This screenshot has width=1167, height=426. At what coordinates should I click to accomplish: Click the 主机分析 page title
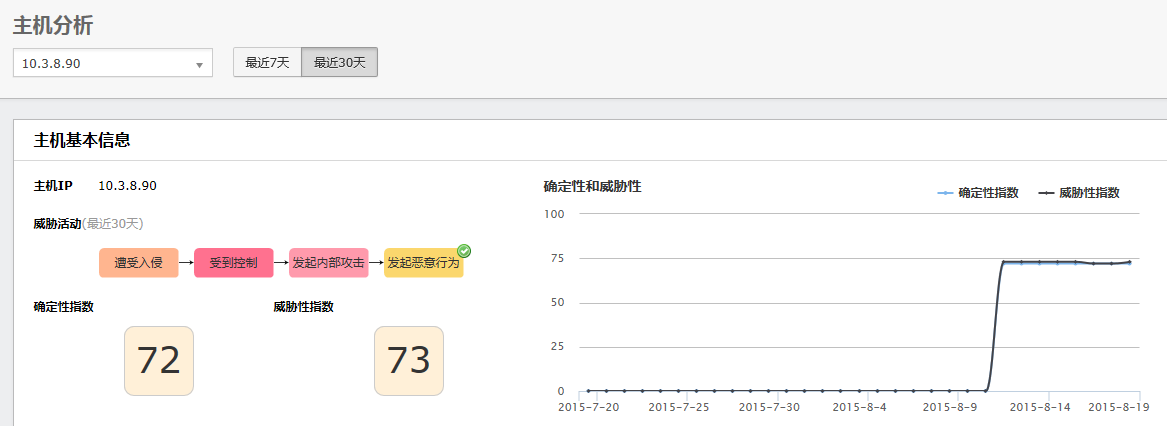(53, 25)
